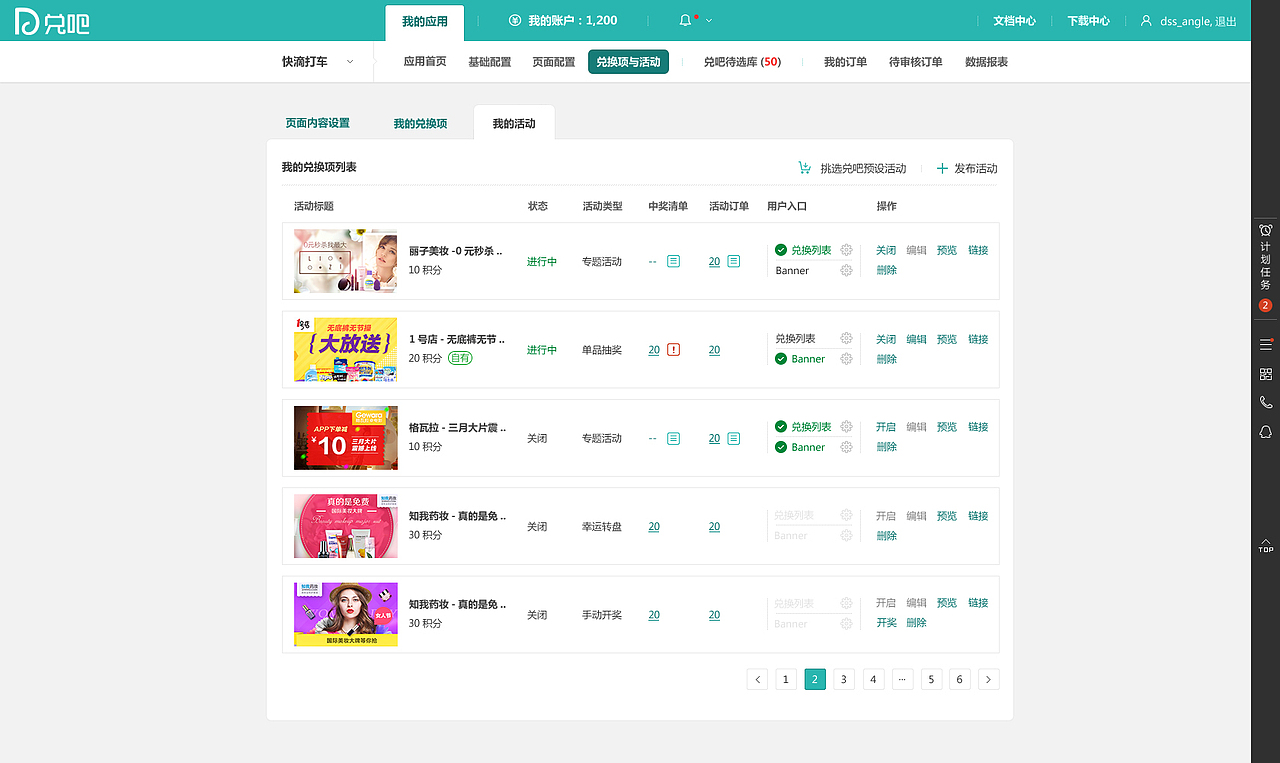Toggle 兑换列表 entry in 1号店 row

(795, 339)
